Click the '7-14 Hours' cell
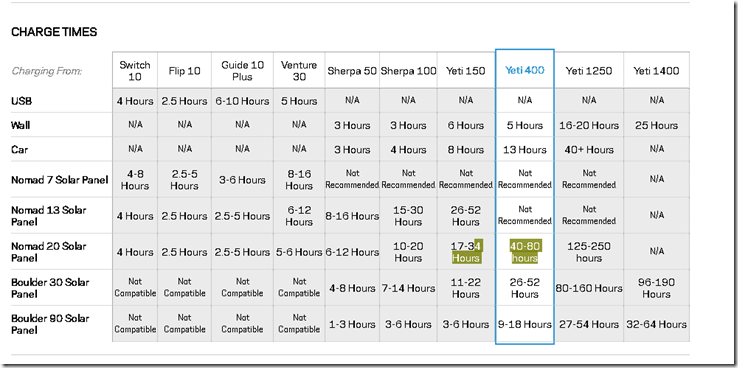The width and height of the screenshot is (738, 368). point(408,288)
